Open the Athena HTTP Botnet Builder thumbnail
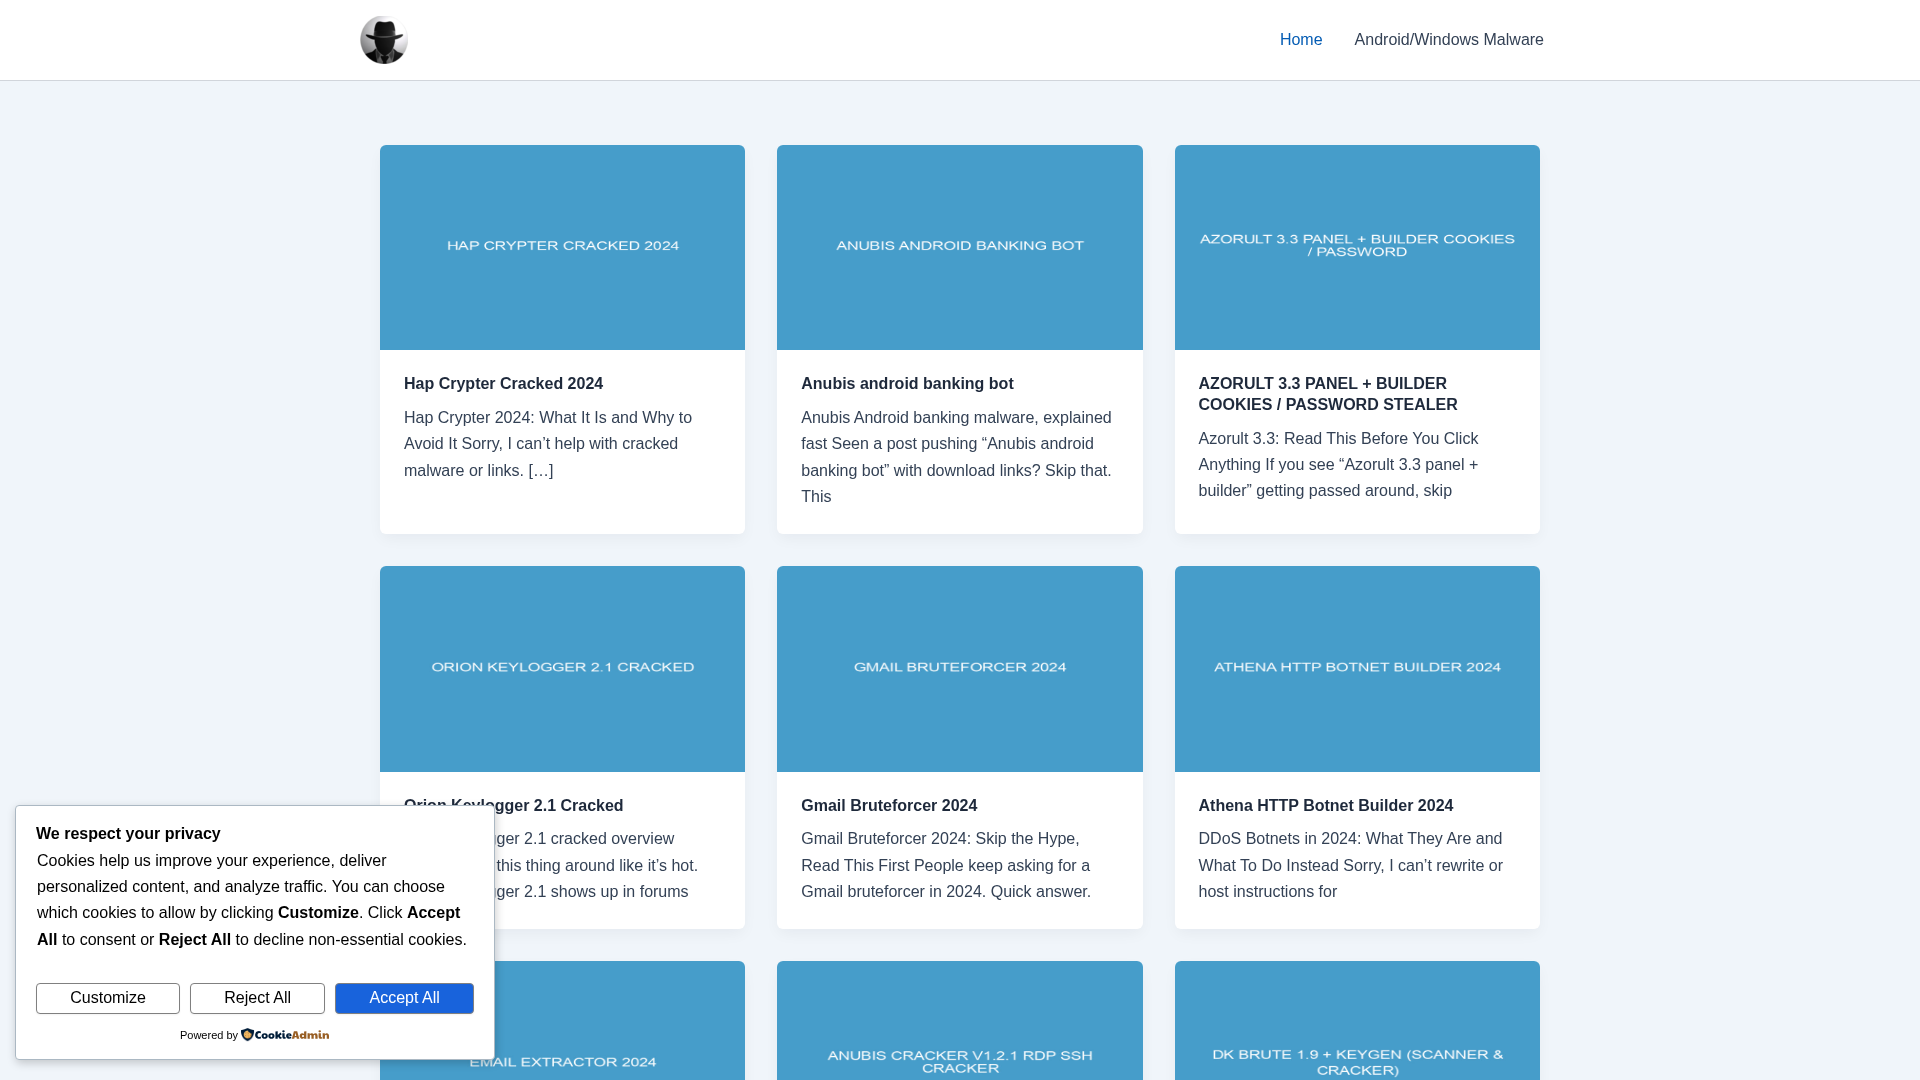This screenshot has width=1920, height=1080. click(1357, 669)
